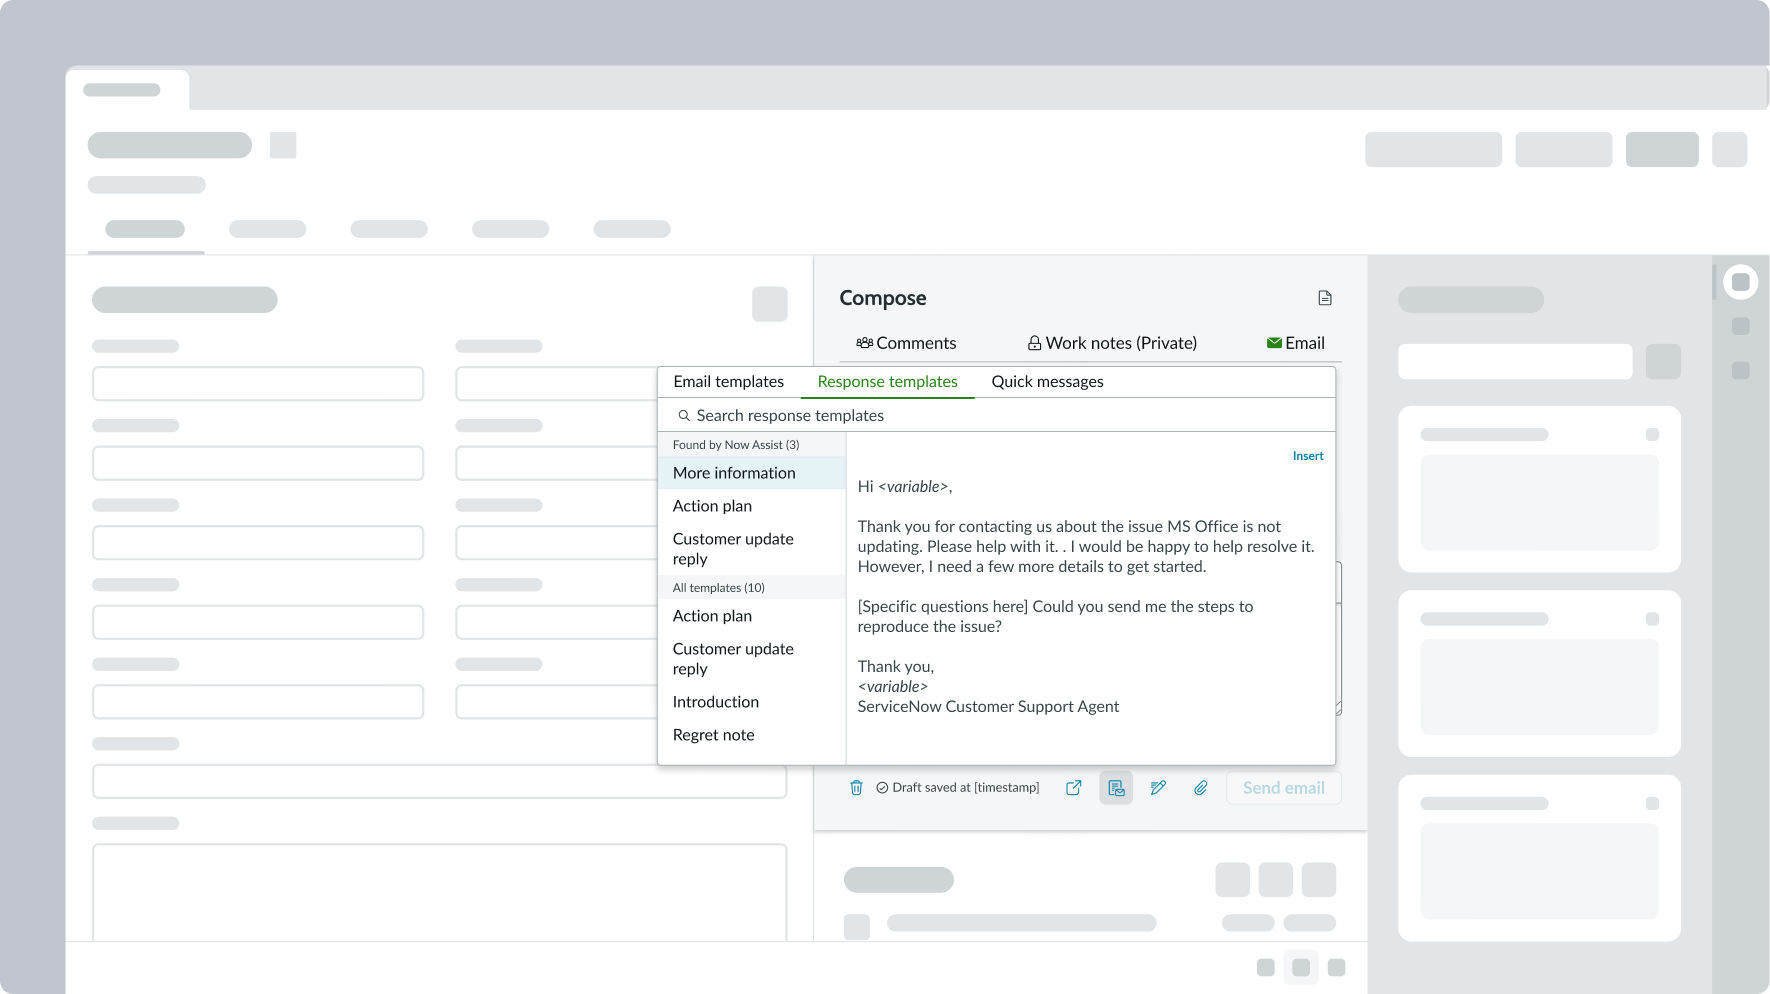The image size is (1770, 994).
Task: Open Now Assist writing tools with the pencil icon
Action: coord(1158,788)
